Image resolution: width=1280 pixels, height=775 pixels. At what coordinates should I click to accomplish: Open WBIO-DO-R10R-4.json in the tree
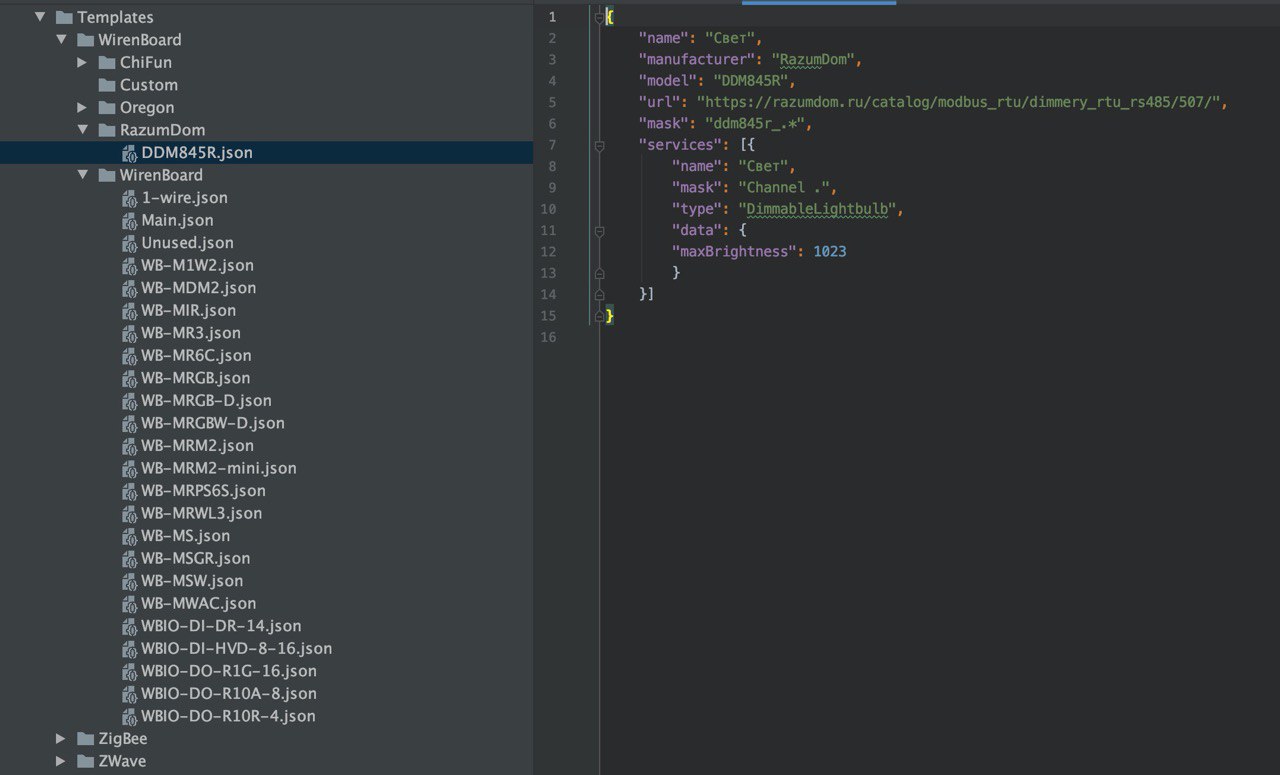[228, 716]
